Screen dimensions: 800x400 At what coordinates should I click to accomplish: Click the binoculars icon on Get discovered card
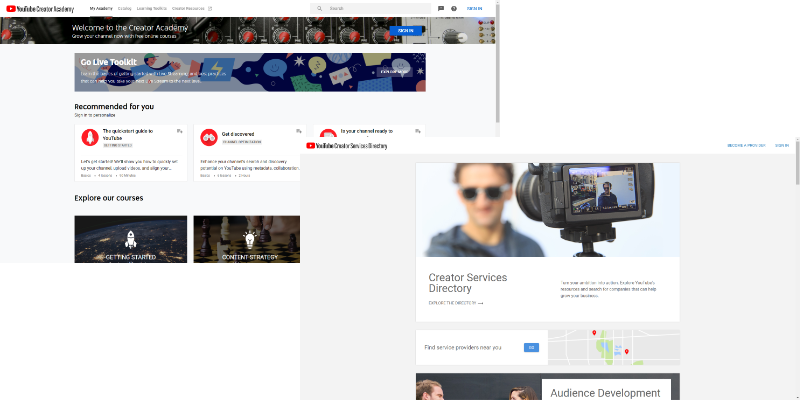point(209,137)
